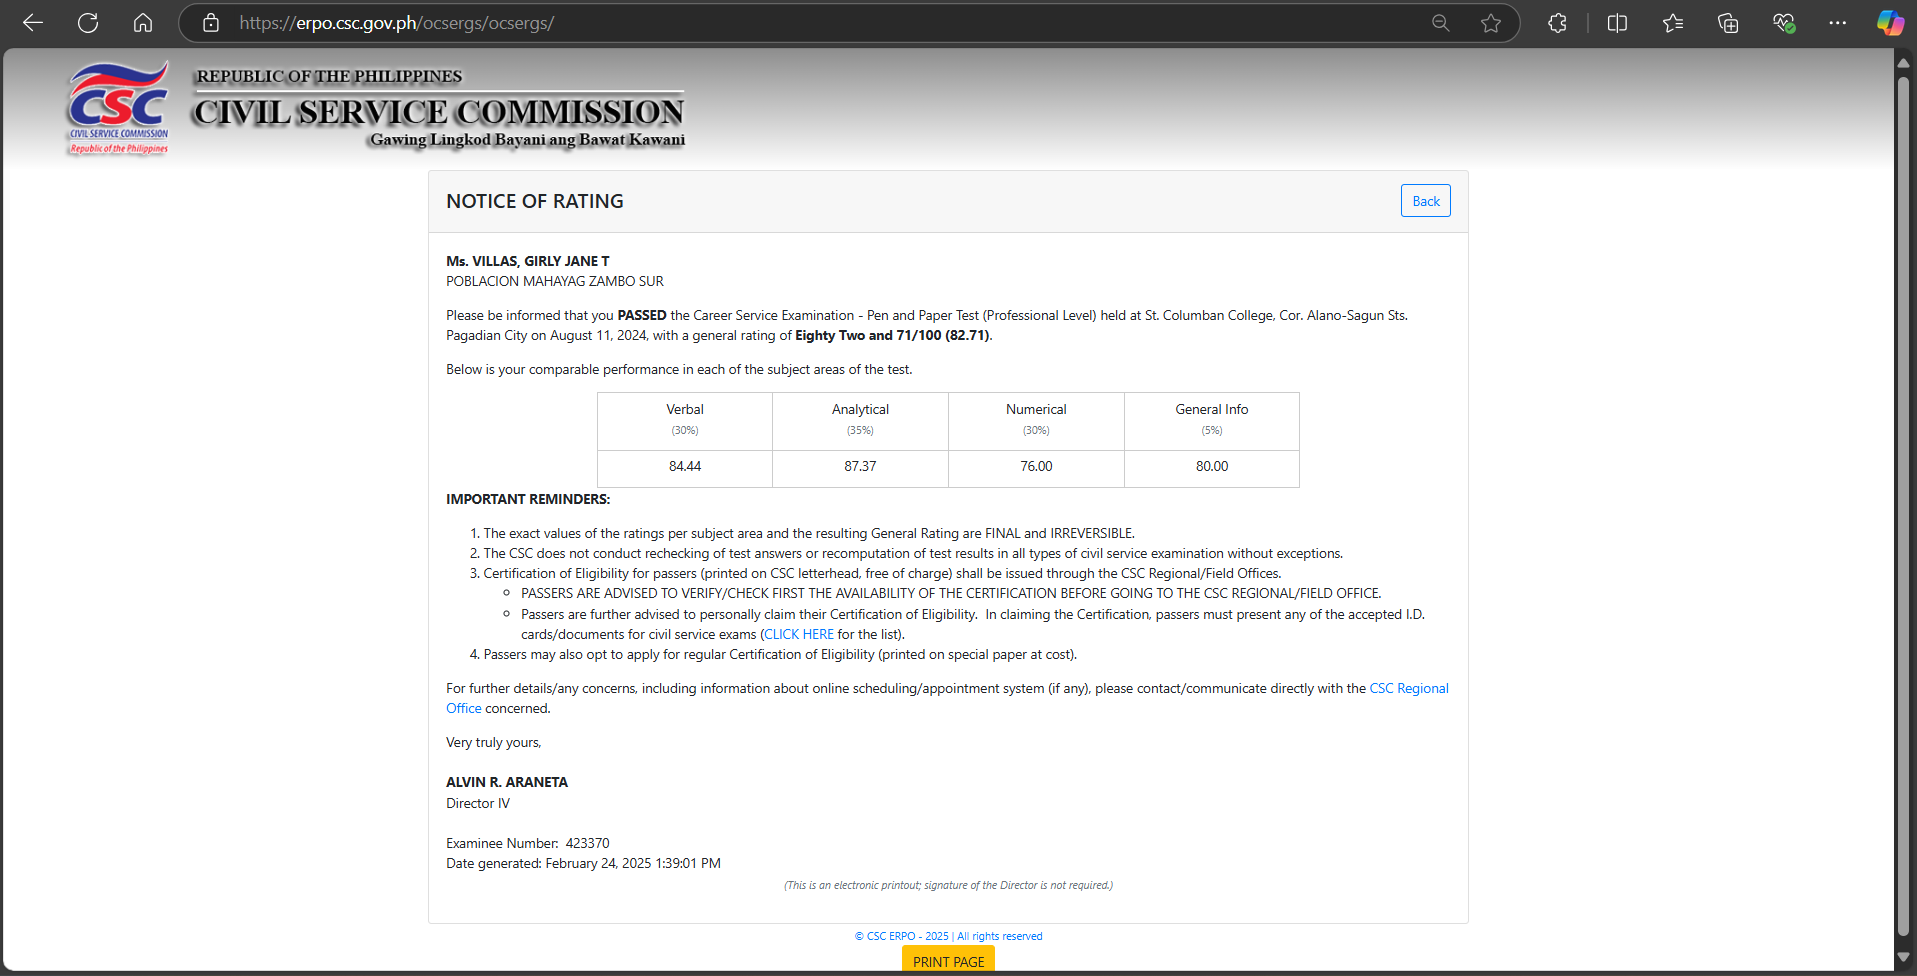Click the IMPORTANT REMINDERS heading

[528, 499]
